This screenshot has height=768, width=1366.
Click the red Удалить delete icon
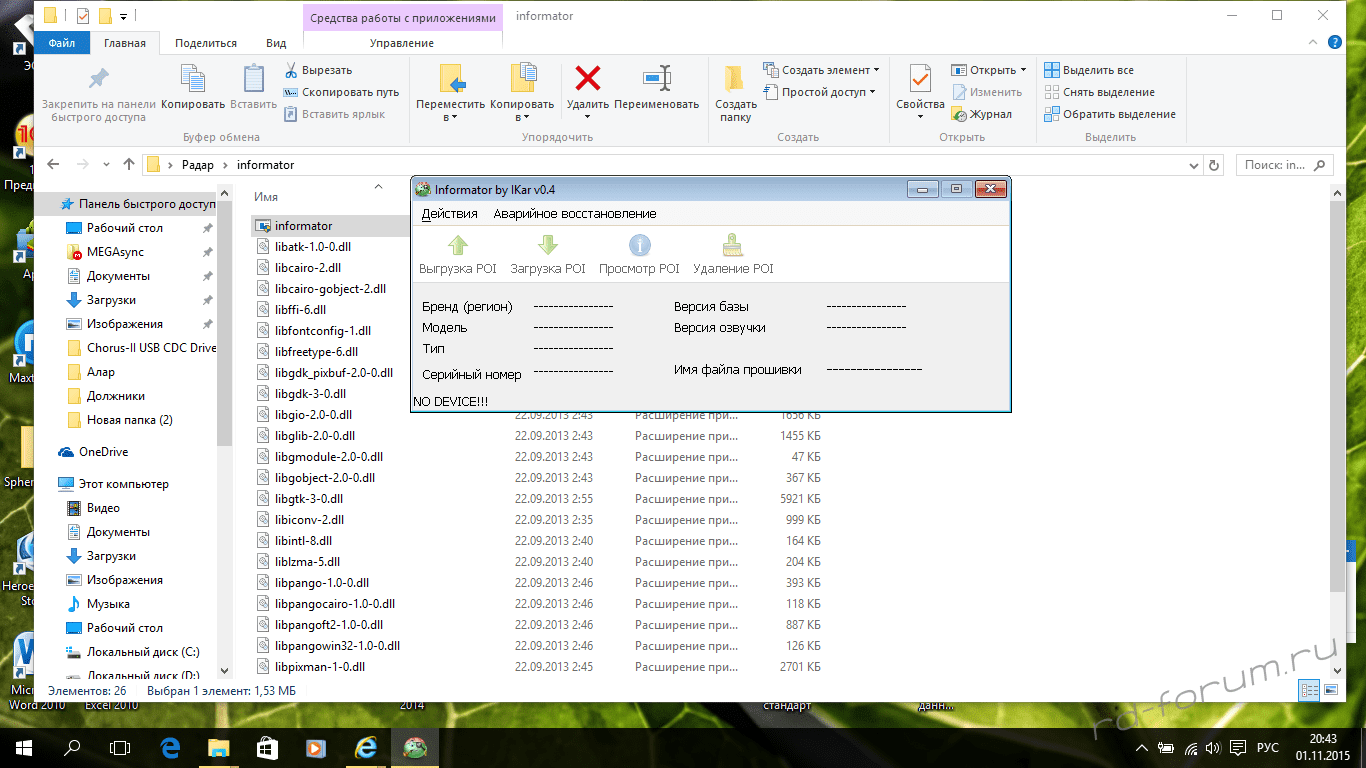587,79
